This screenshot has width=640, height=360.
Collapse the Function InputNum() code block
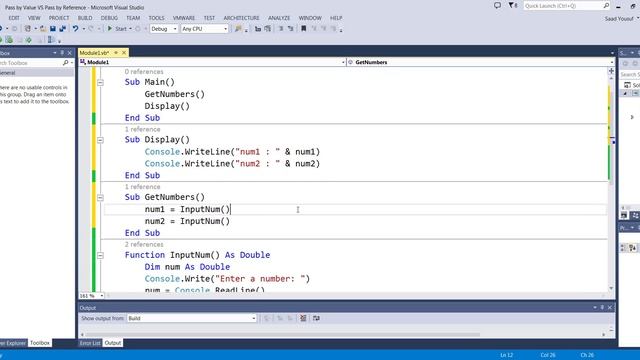point(100,256)
